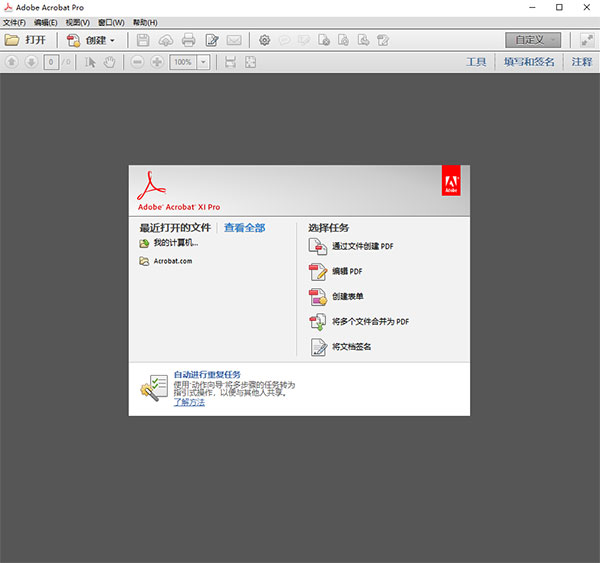This screenshot has width=600, height=563.
Task: Click the Create PDF icon
Action: click(x=73, y=40)
